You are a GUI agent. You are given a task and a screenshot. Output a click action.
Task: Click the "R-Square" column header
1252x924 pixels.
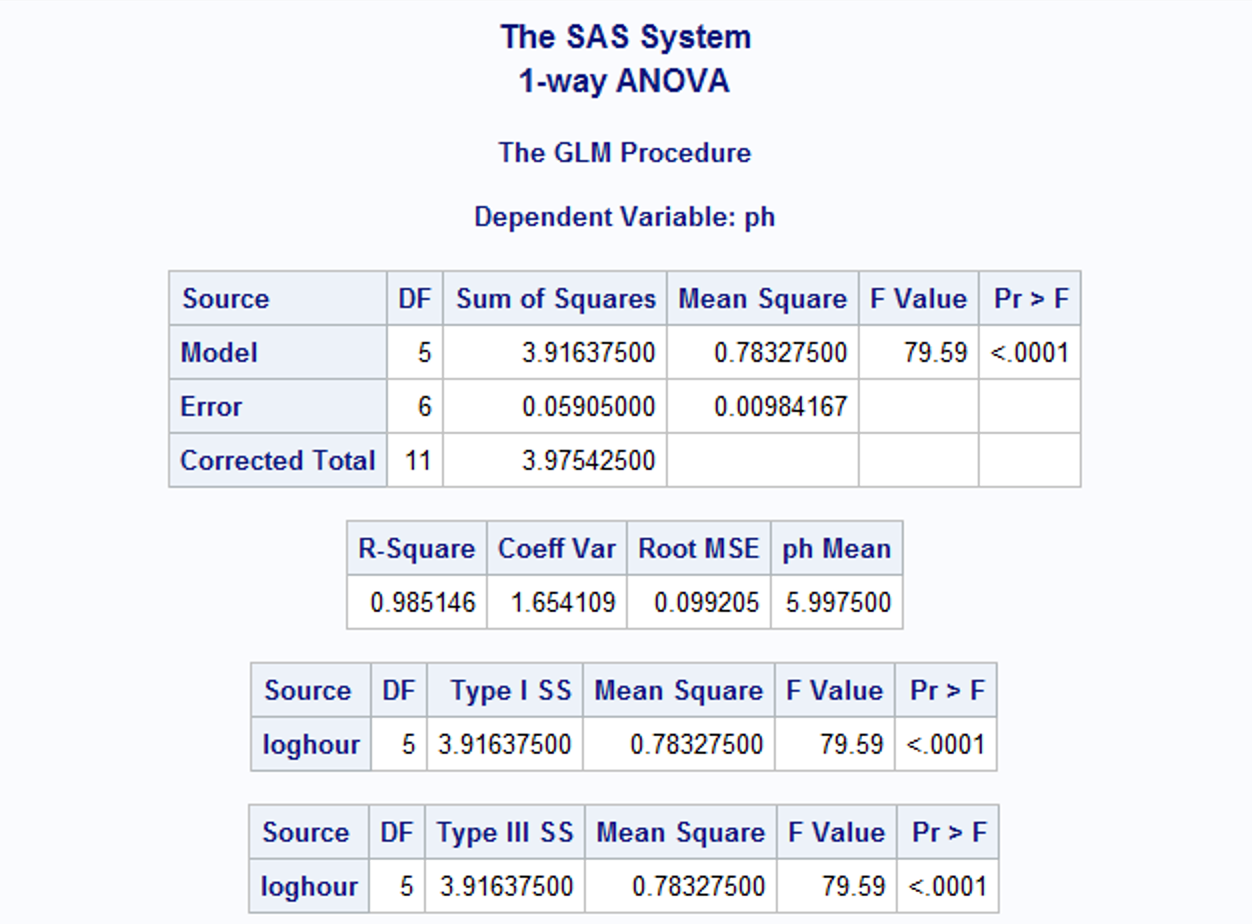point(417,549)
